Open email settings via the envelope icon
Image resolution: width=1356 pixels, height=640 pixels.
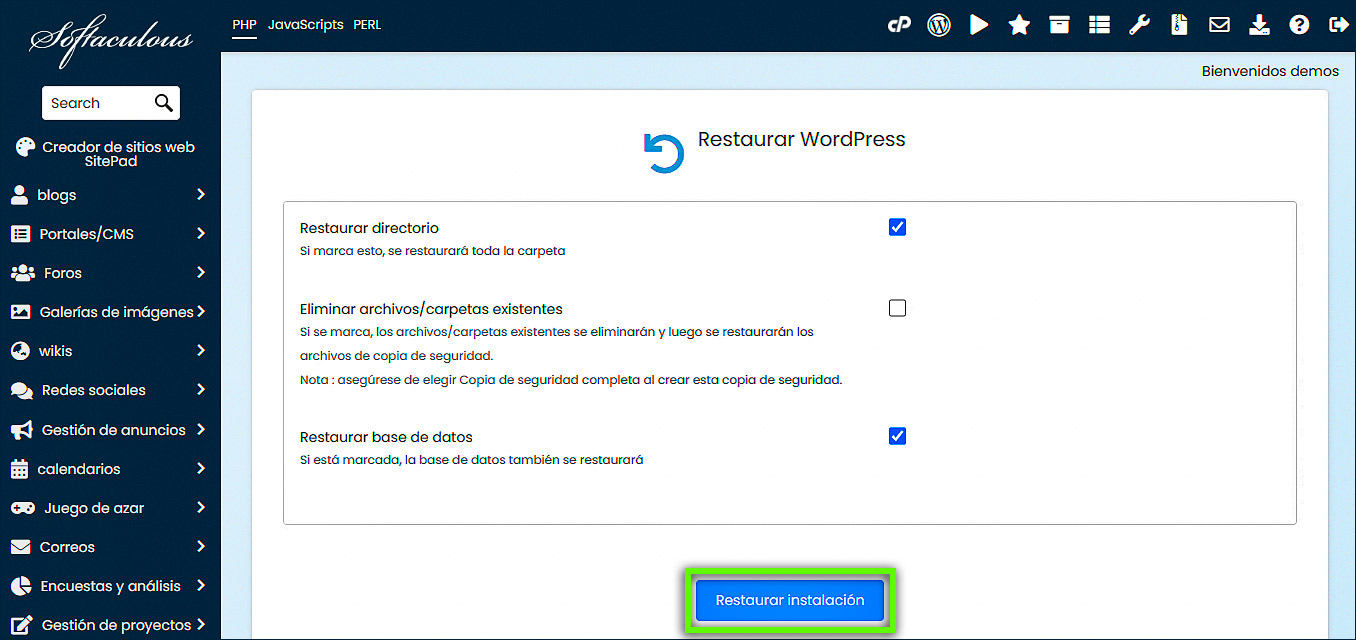pos(1219,24)
